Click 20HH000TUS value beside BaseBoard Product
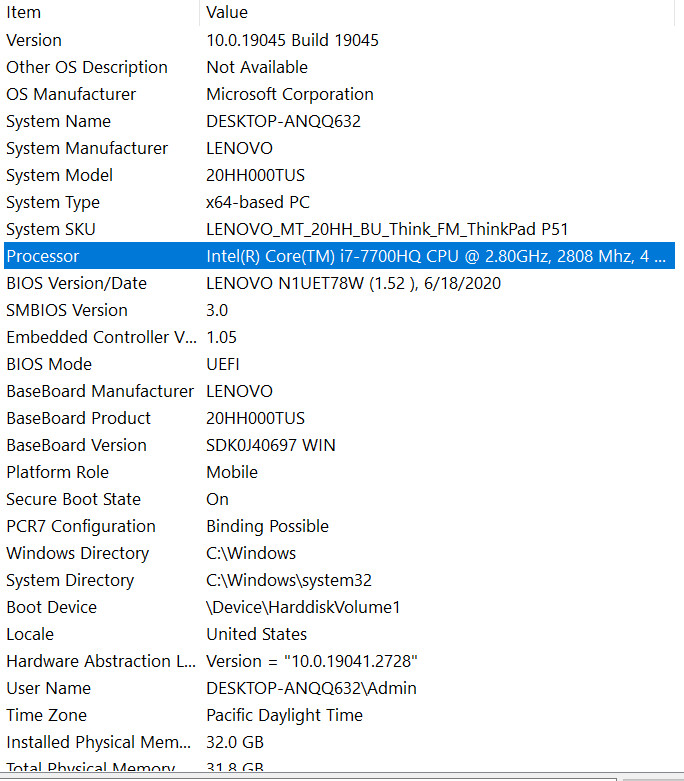684x781 pixels. click(256, 418)
